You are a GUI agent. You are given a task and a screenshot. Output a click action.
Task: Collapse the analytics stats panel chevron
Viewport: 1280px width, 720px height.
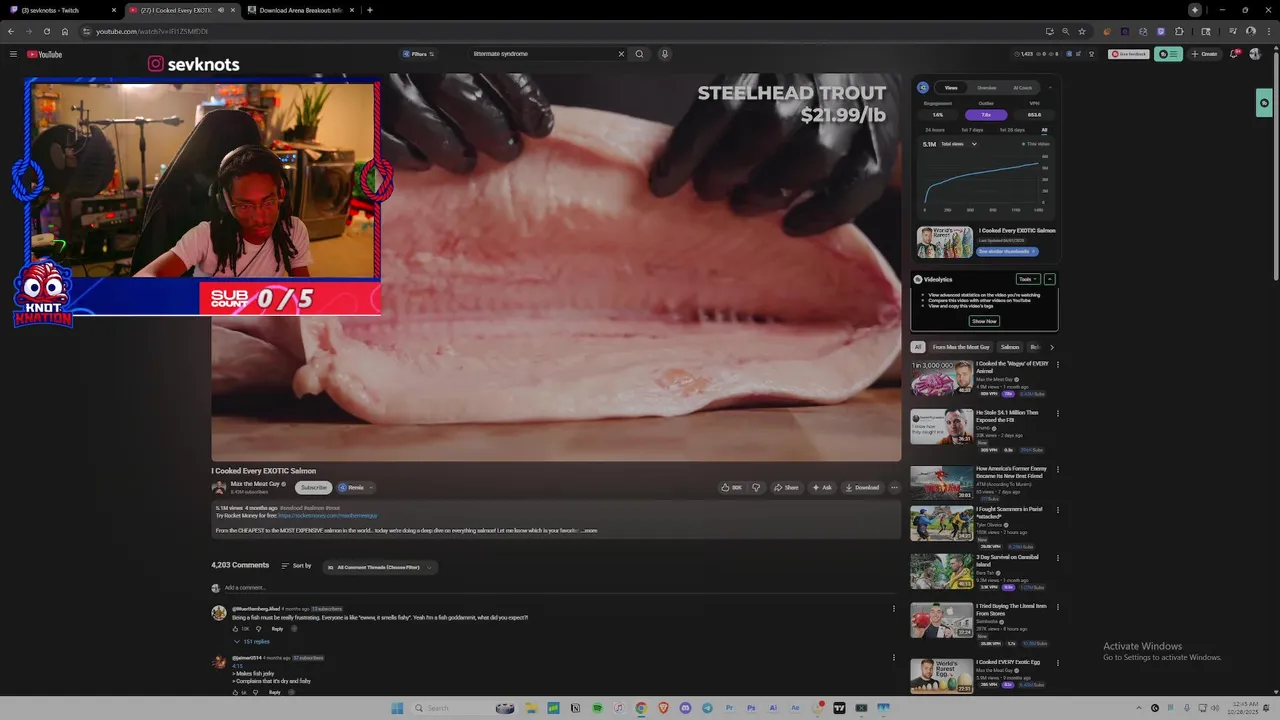coord(1050,88)
